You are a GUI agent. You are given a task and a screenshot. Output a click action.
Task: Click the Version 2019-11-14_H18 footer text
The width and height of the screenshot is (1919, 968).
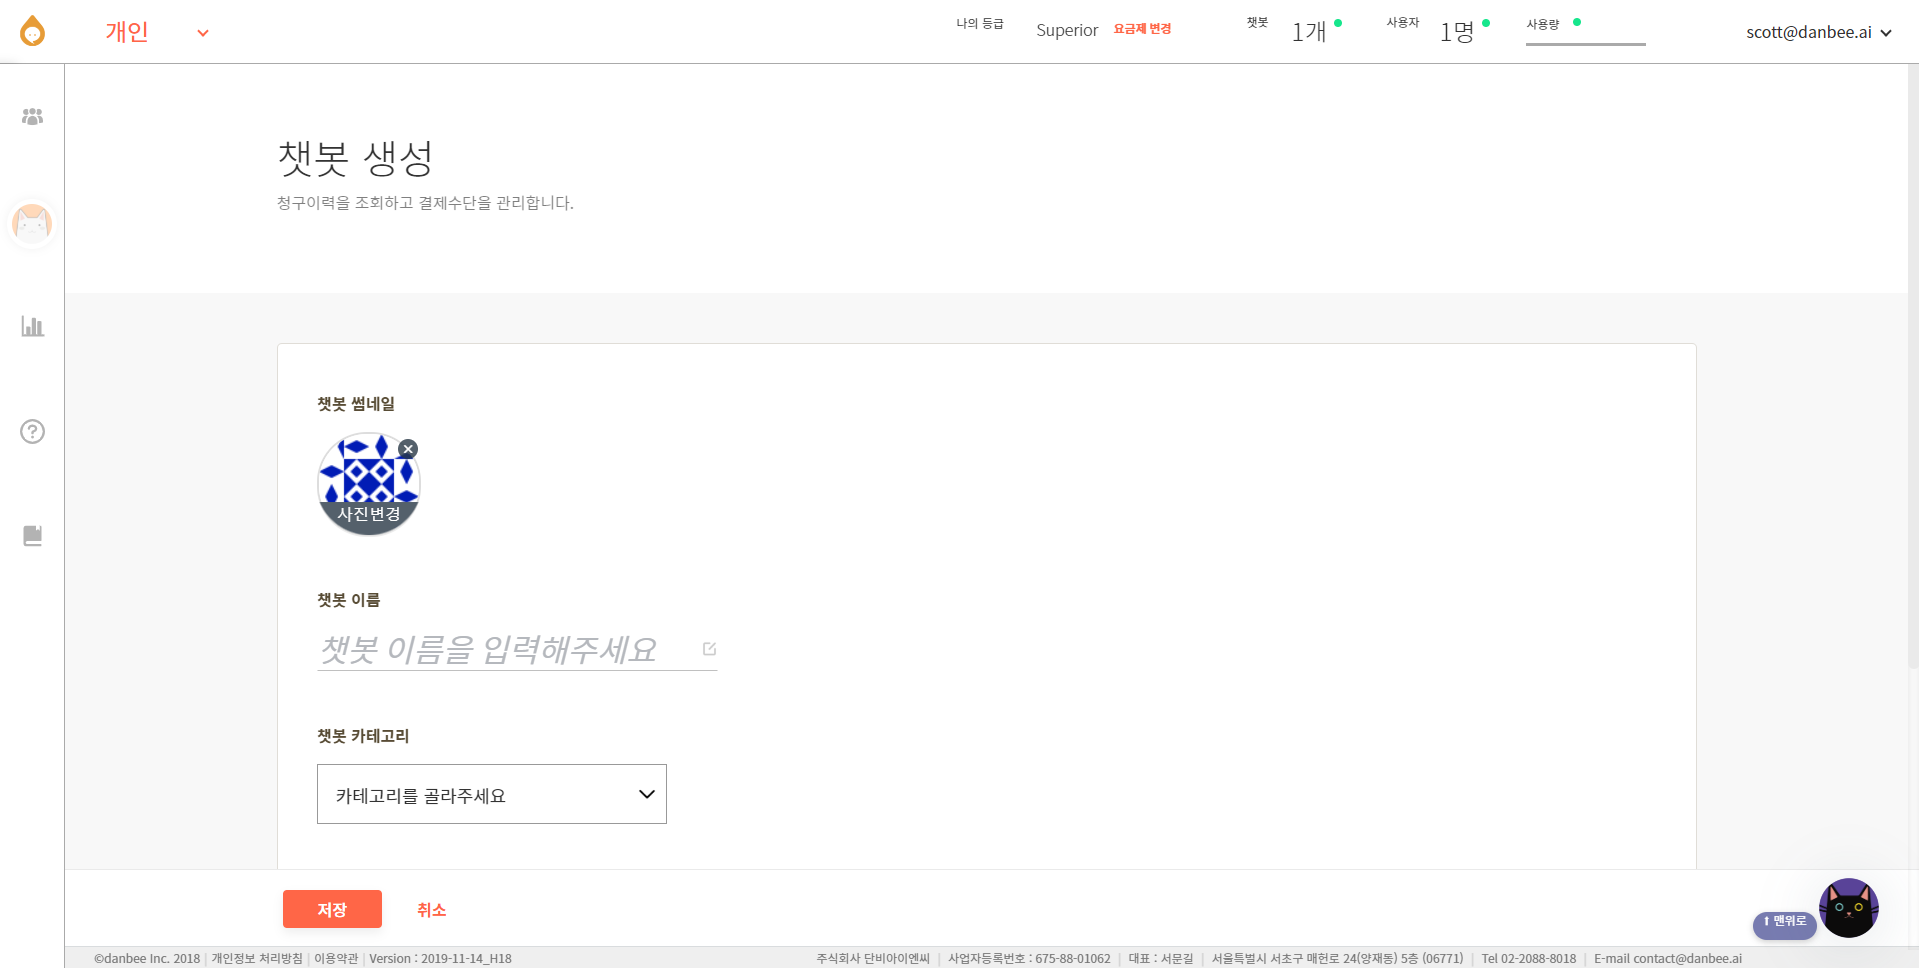440,958
